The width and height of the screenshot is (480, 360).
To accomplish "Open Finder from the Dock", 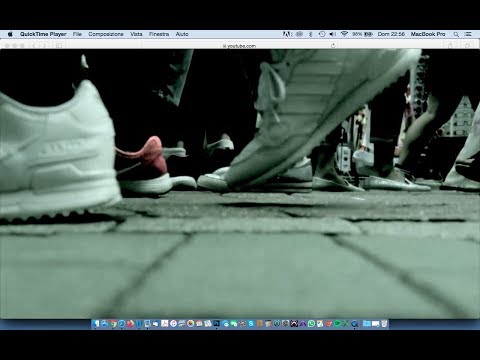I will point(96,323).
